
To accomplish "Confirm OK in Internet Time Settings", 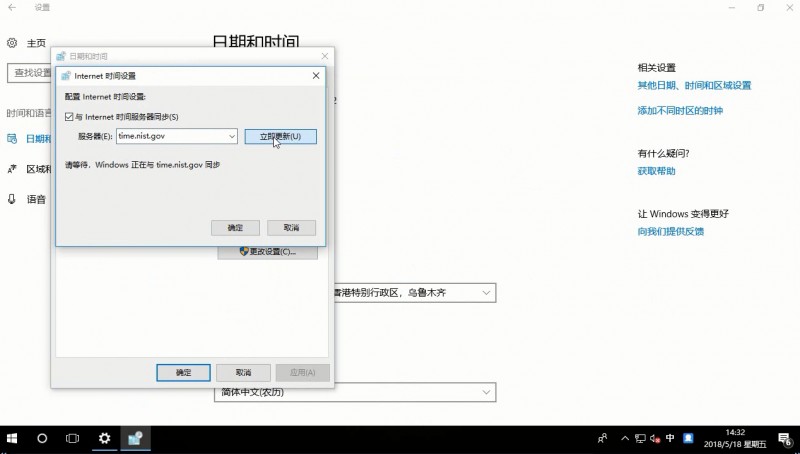I will (235, 228).
